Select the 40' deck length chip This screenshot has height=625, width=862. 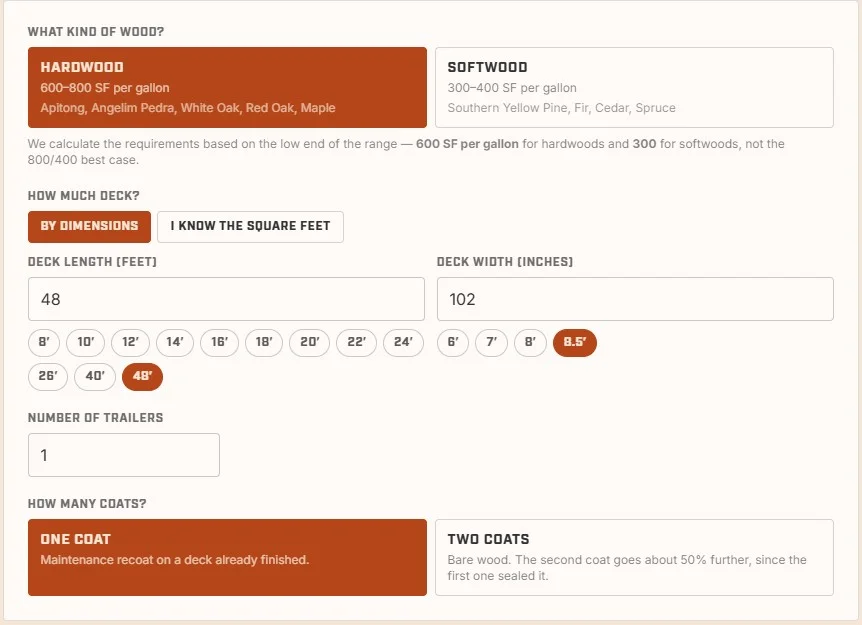[x=95, y=377]
